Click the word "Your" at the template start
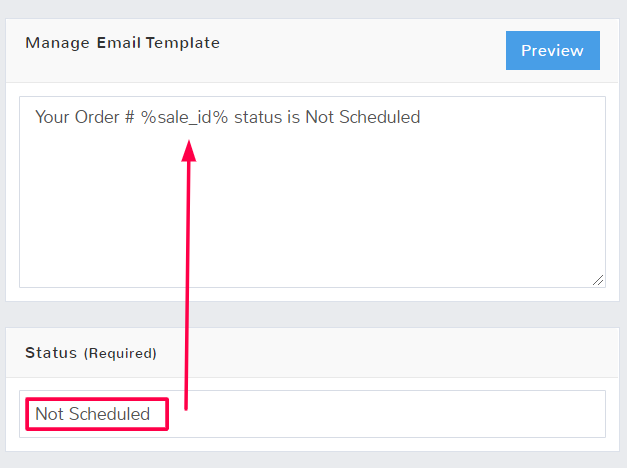This screenshot has width=627, height=468. tap(52, 117)
